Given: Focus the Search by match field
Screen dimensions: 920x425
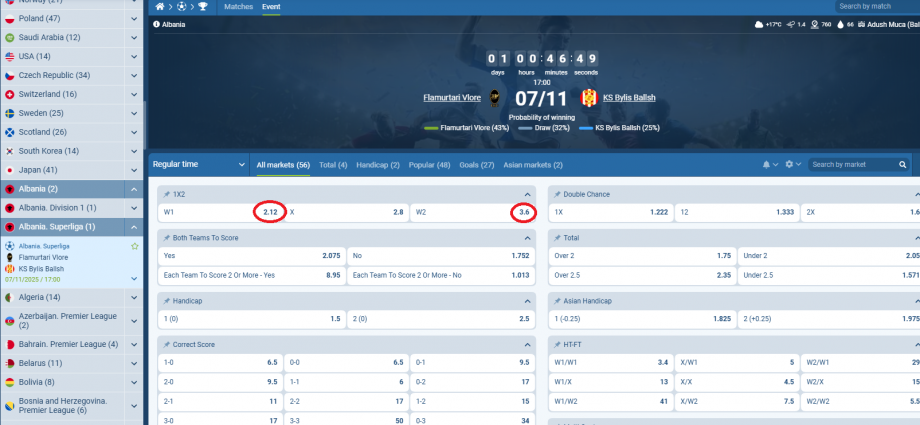Looking at the screenshot, I should tap(877, 6).
